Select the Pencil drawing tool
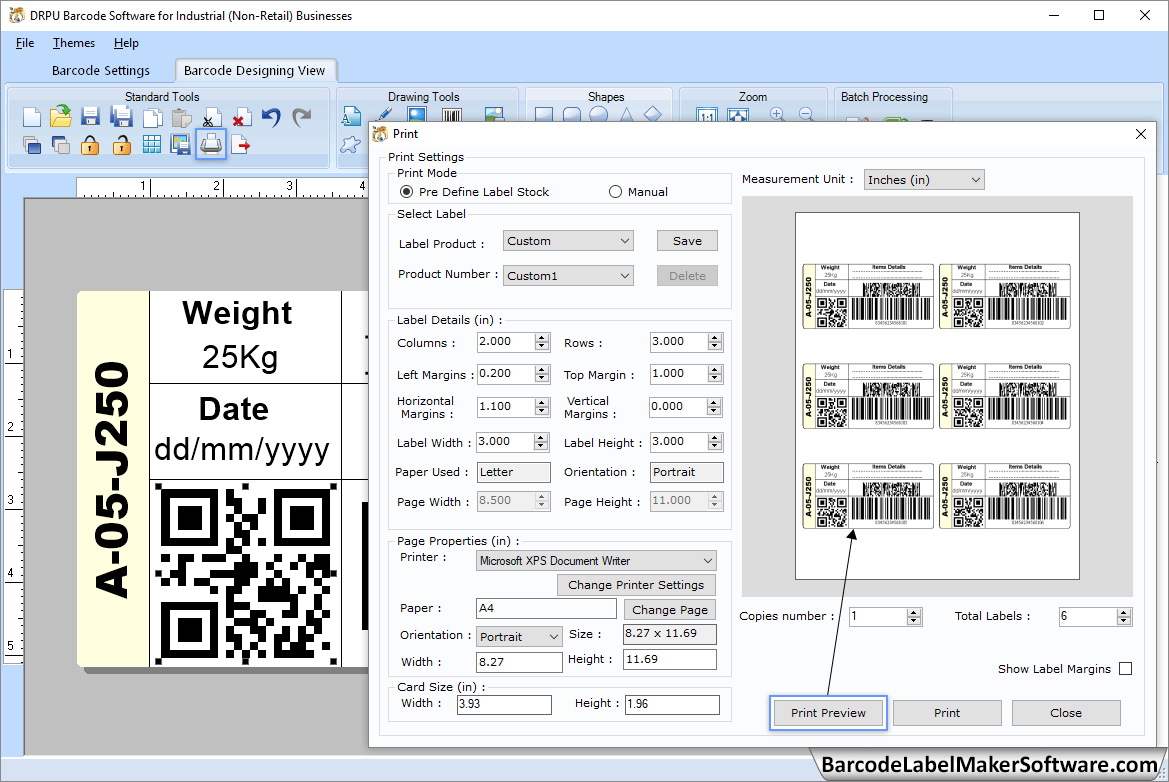The width and height of the screenshot is (1169, 782). (x=382, y=112)
